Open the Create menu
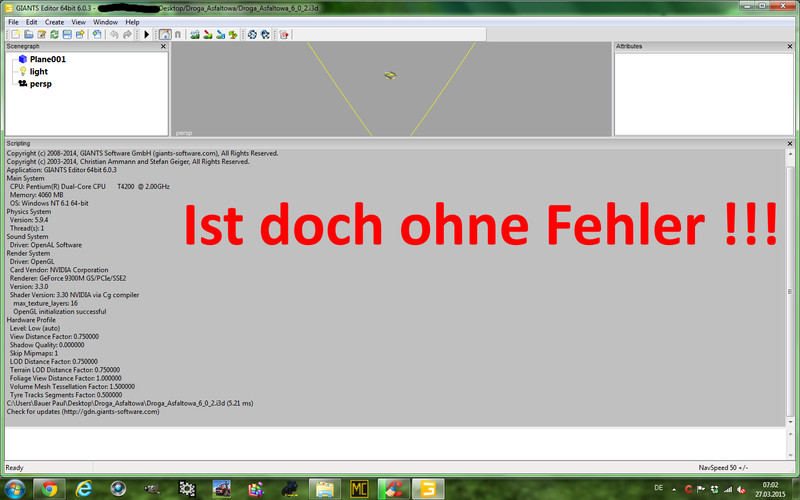800x500 pixels. click(54, 21)
